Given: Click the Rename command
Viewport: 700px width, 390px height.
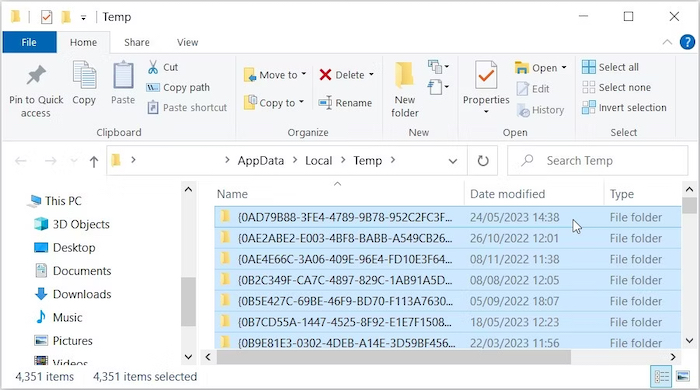Looking at the screenshot, I should point(345,103).
